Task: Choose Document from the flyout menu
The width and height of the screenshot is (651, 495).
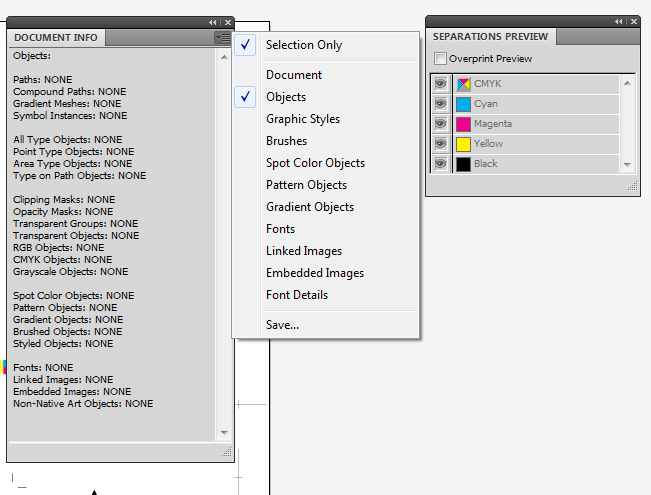Action: click(326, 75)
